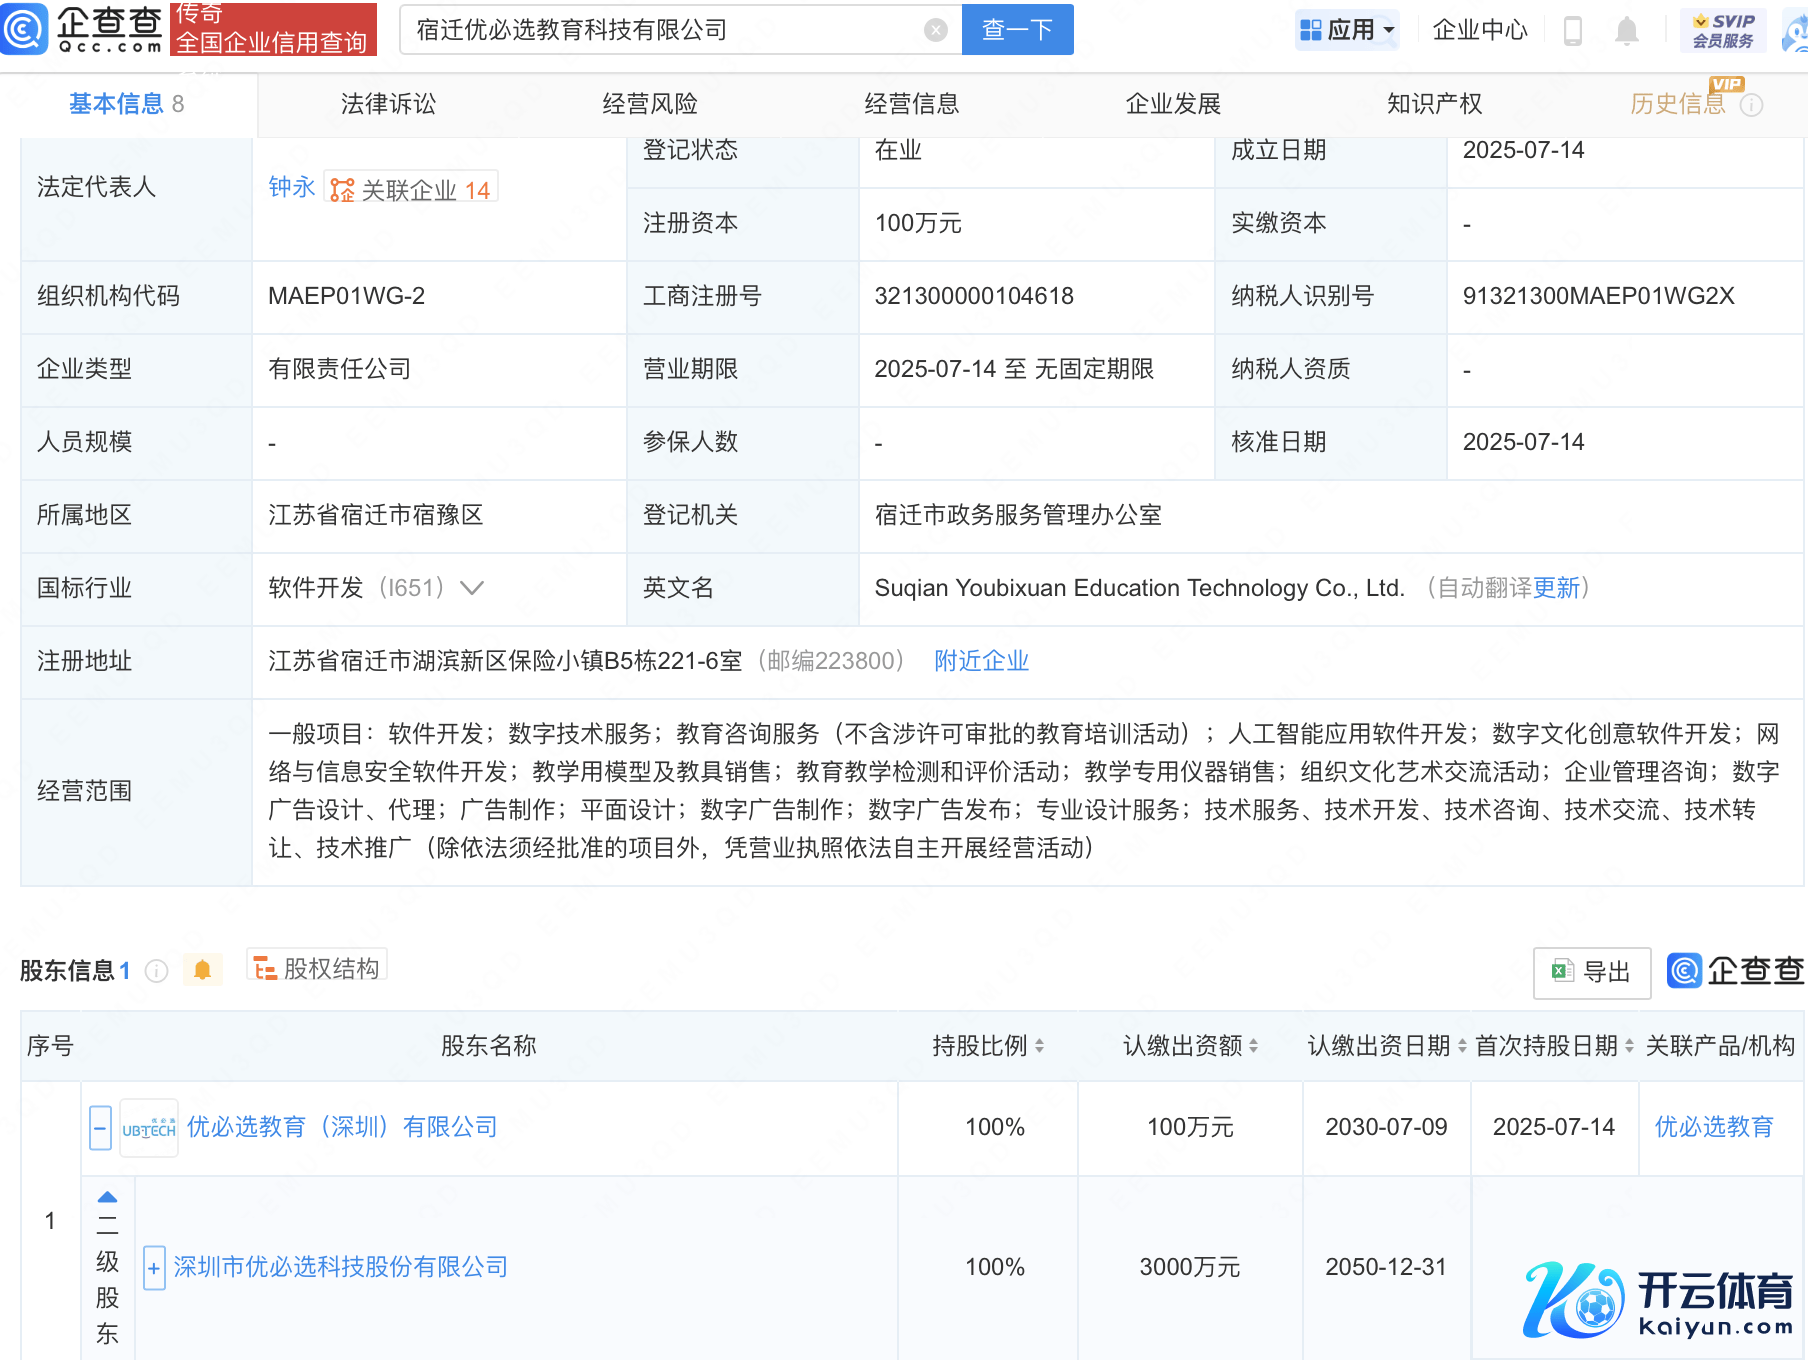The width and height of the screenshot is (1808, 1360).
Task: Click the SVIP member services badge
Action: [x=1723, y=30]
